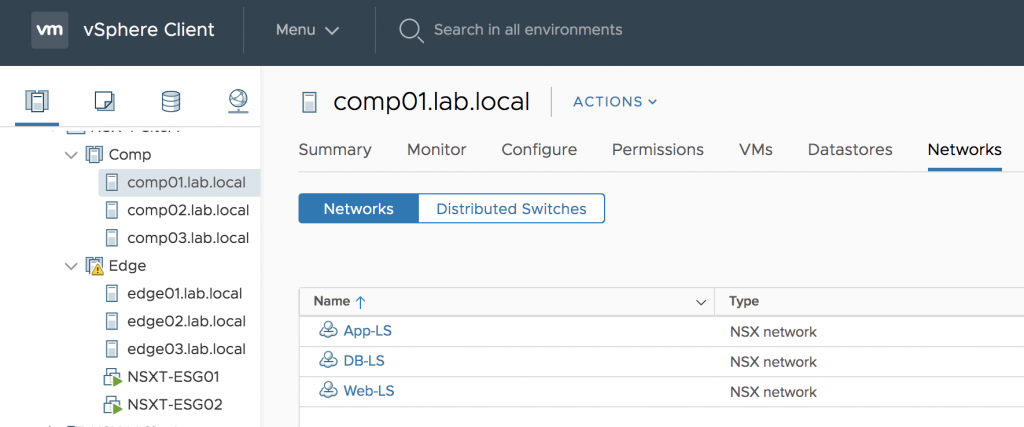The width and height of the screenshot is (1024, 427).
Task: Click the App-LS network icon
Action: 327,331
